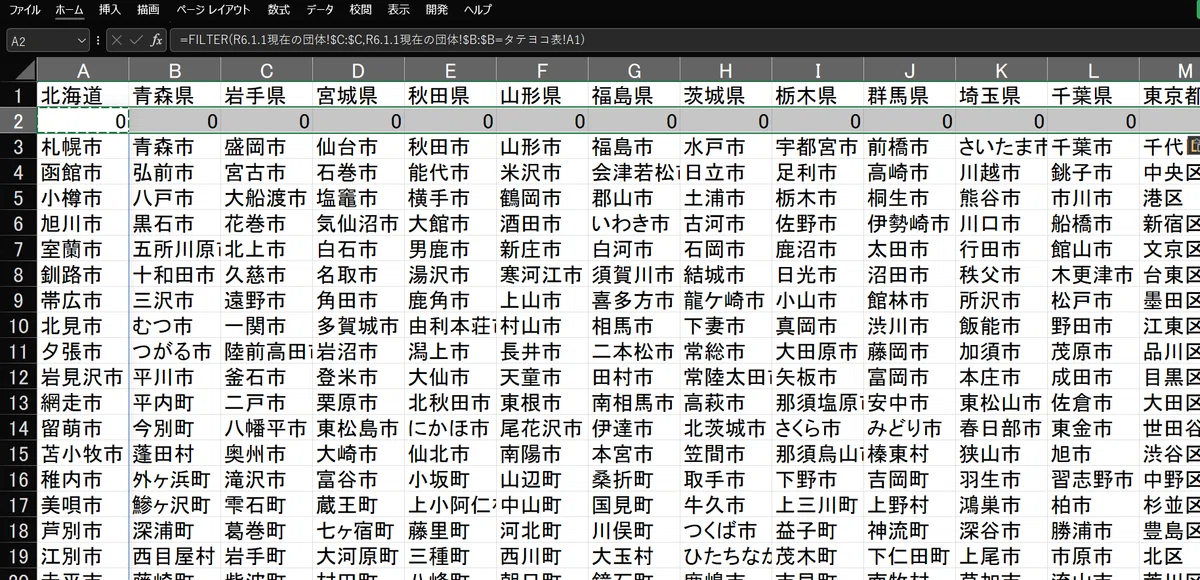
Task: Select cell 岩手県
Action: (266, 95)
